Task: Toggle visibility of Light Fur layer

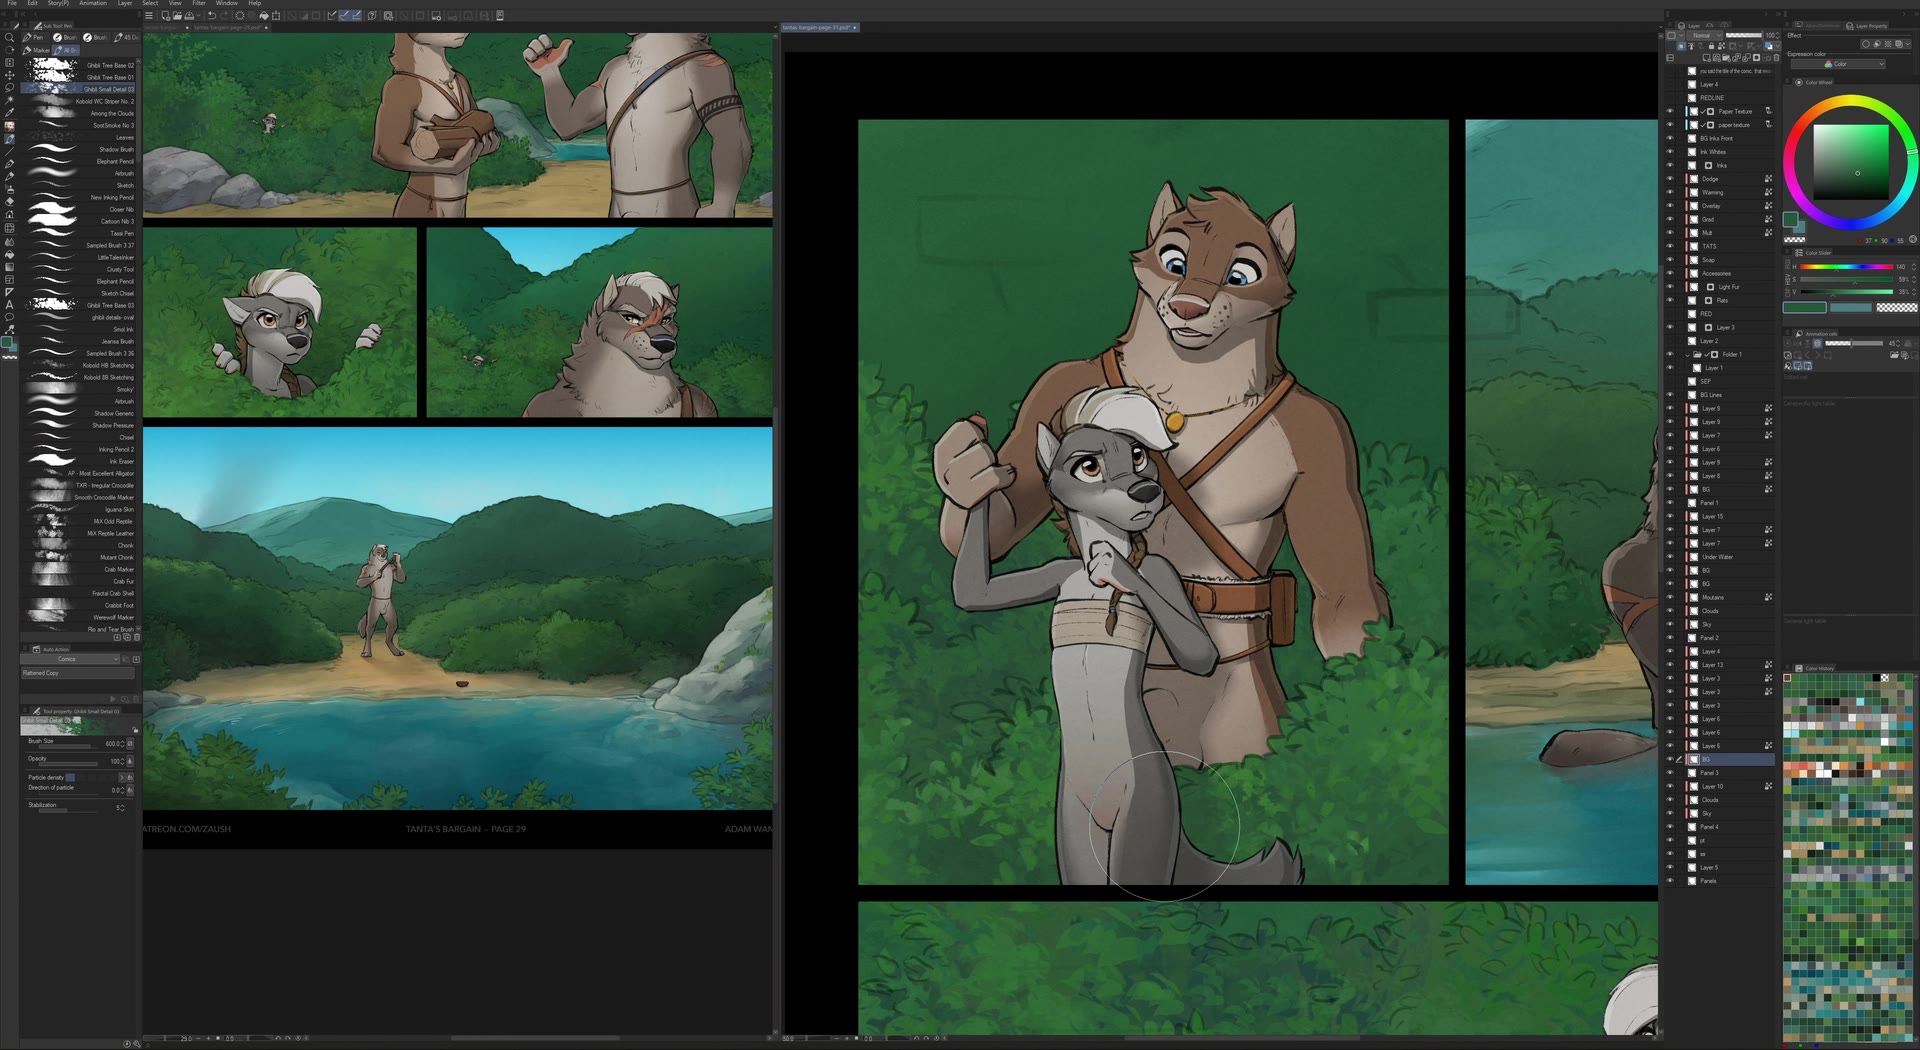Action: click(x=1669, y=287)
